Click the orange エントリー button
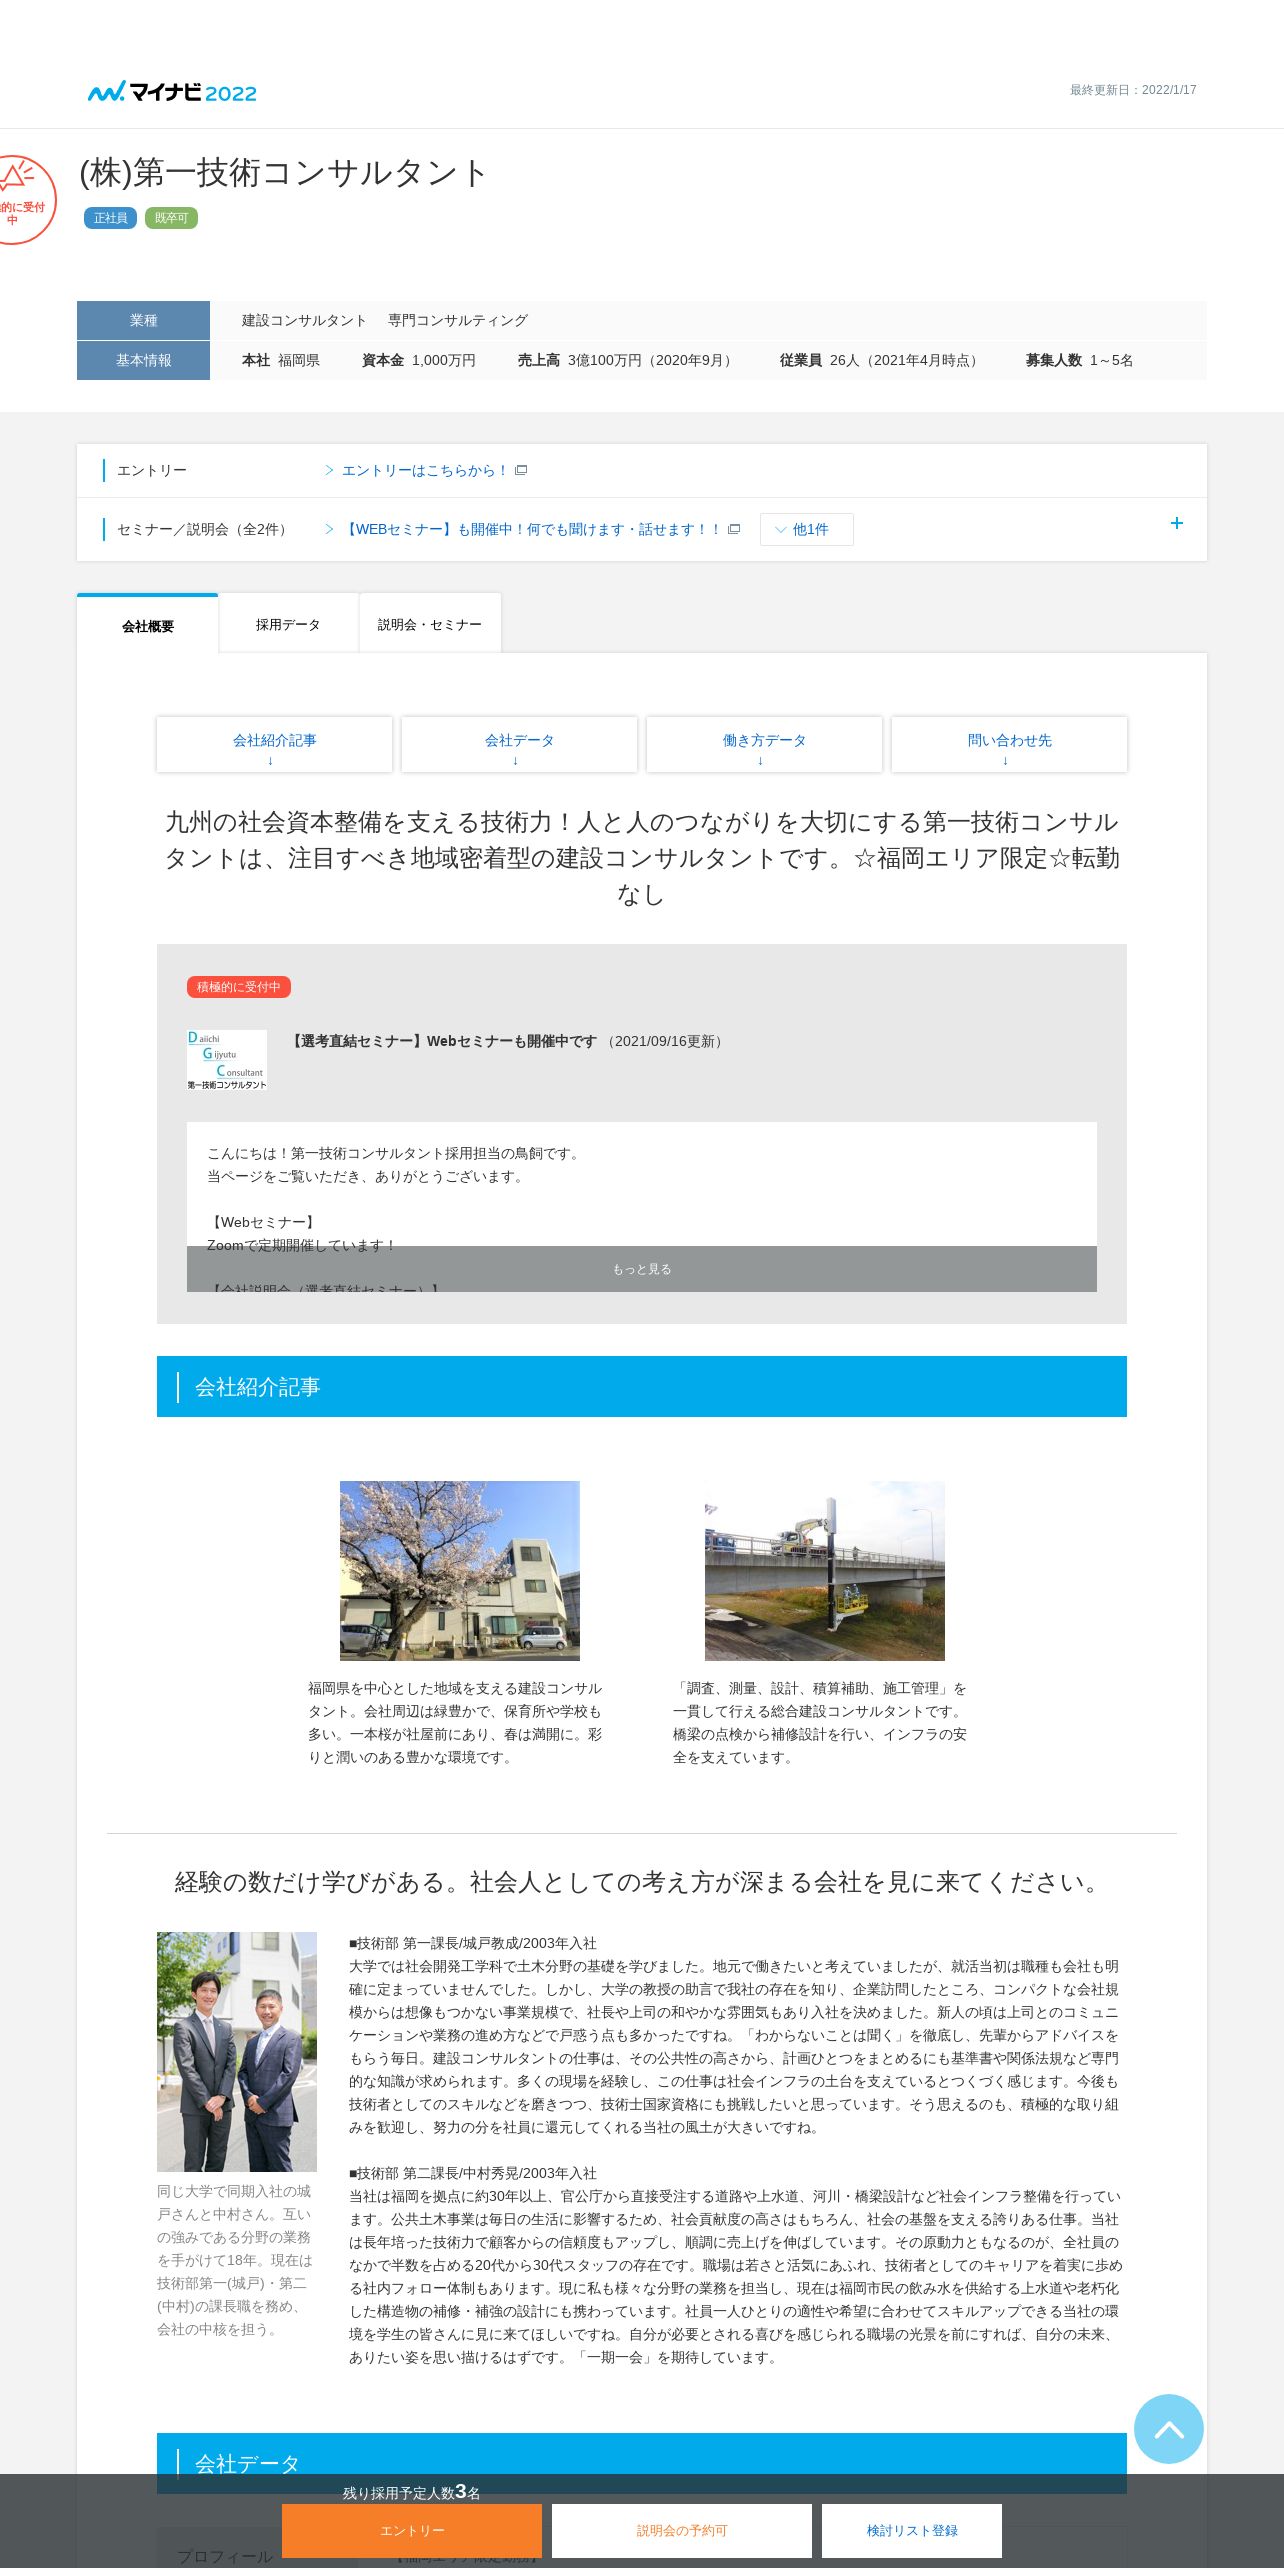 pos(412,2530)
